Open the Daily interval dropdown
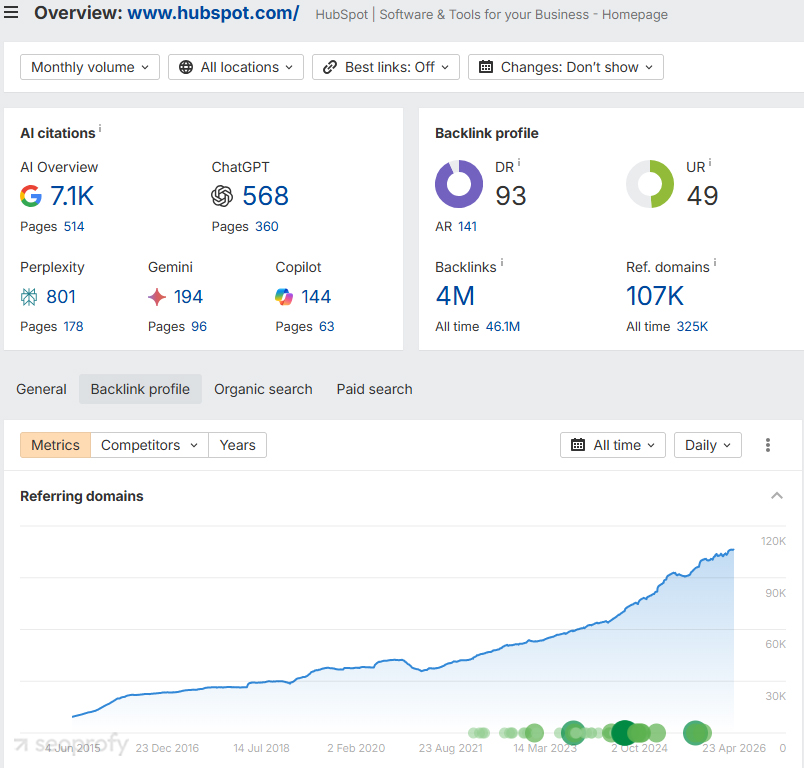This screenshot has width=804, height=768. click(708, 445)
